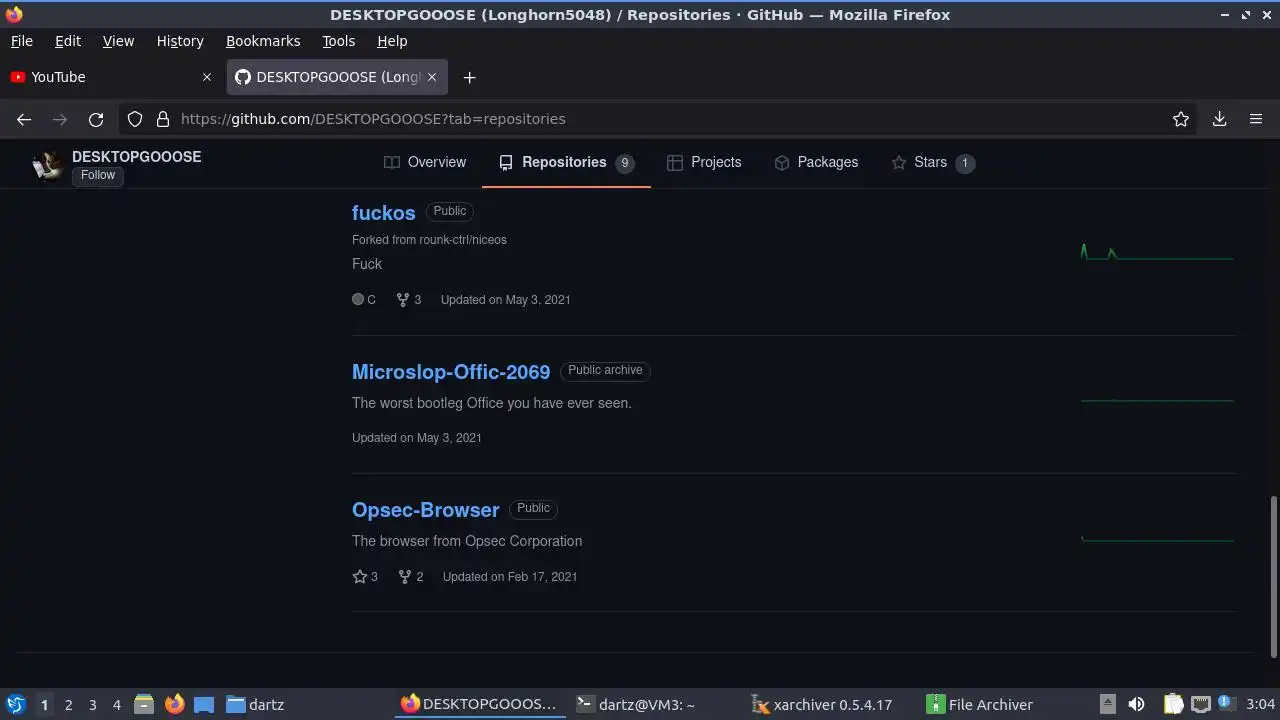Viewport: 1280px width, 720px height.
Task: View the forks of the fuckos repository
Action: pyautogui.click(x=409, y=300)
